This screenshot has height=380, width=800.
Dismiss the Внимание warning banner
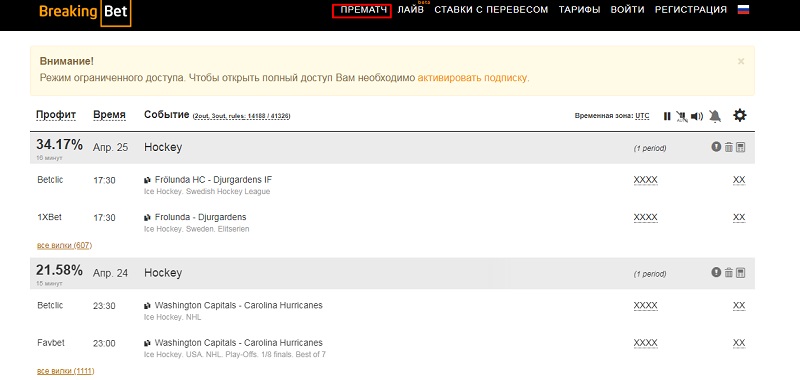click(x=741, y=61)
